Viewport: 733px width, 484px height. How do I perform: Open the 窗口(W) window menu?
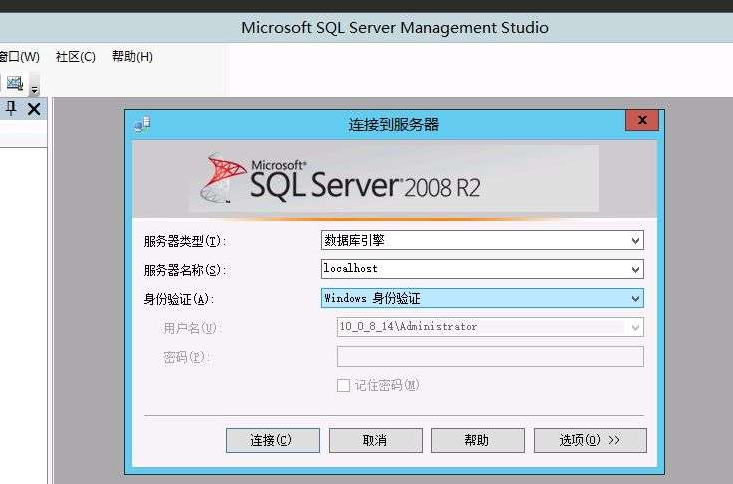pyautogui.click(x=20, y=57)
